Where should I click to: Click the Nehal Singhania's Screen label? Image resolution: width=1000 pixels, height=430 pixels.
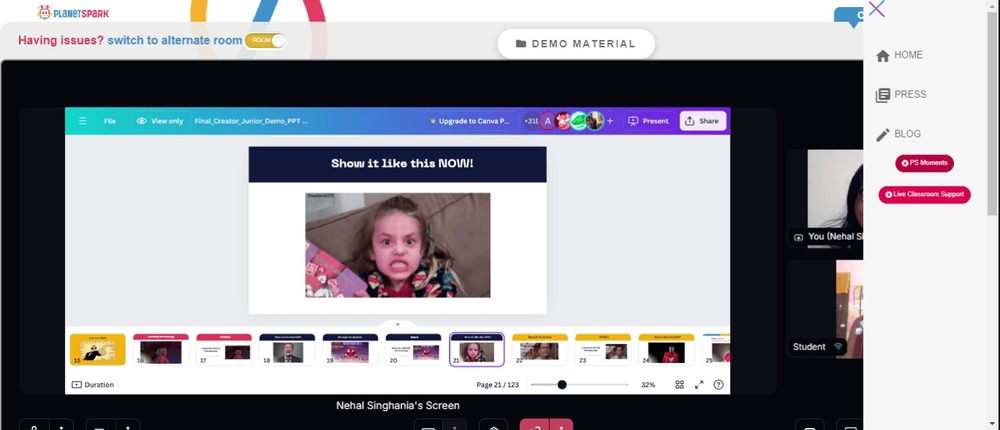coord(397,406)
